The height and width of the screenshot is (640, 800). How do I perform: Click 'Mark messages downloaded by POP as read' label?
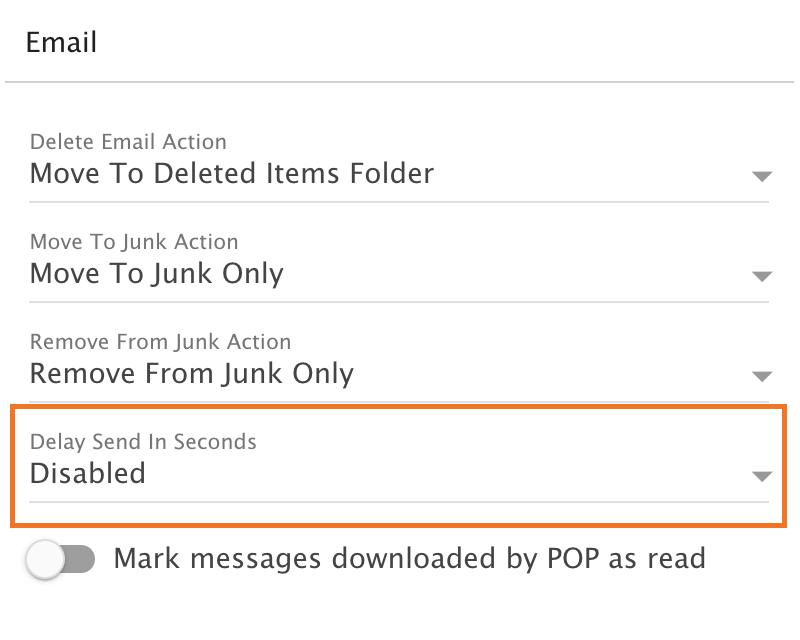tap(410, 558)
